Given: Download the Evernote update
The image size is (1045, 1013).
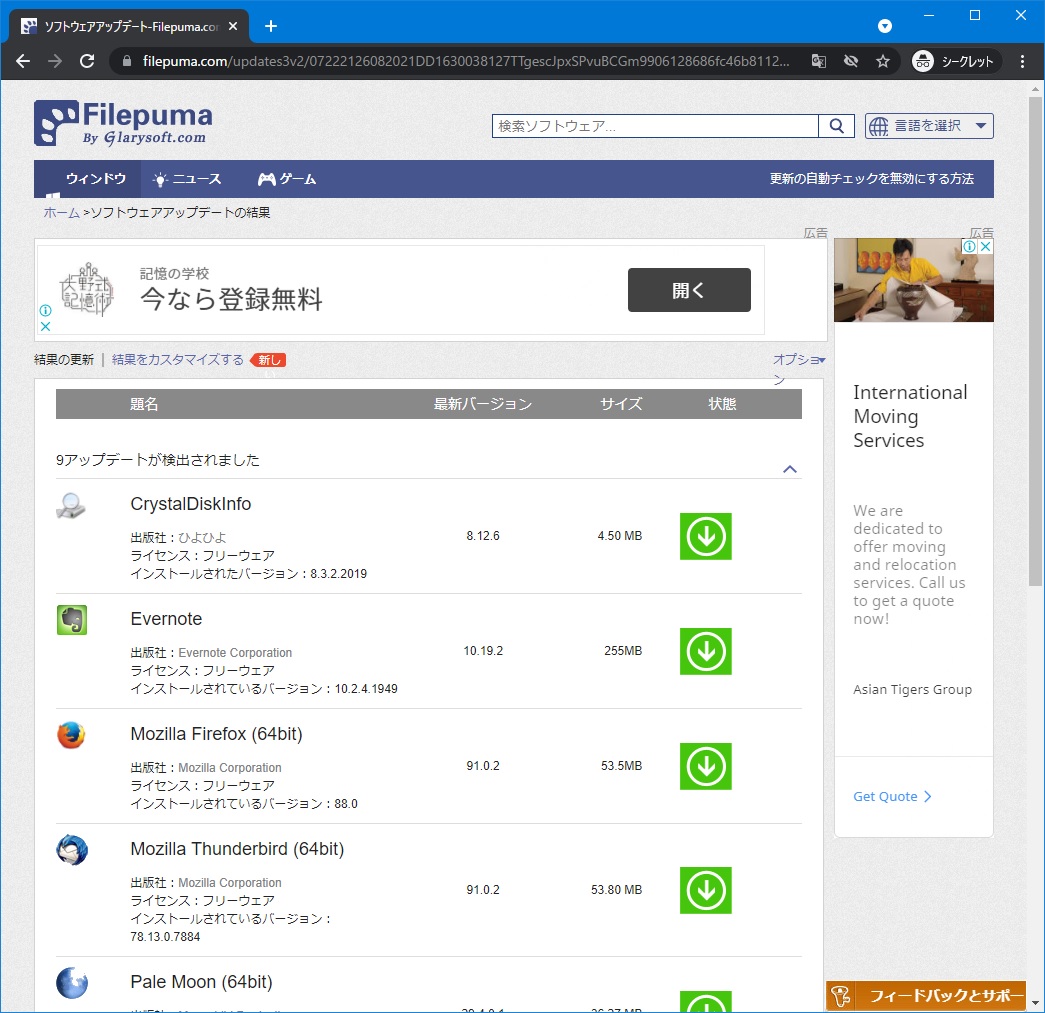Looking at the screenshot, I should 705,651.
